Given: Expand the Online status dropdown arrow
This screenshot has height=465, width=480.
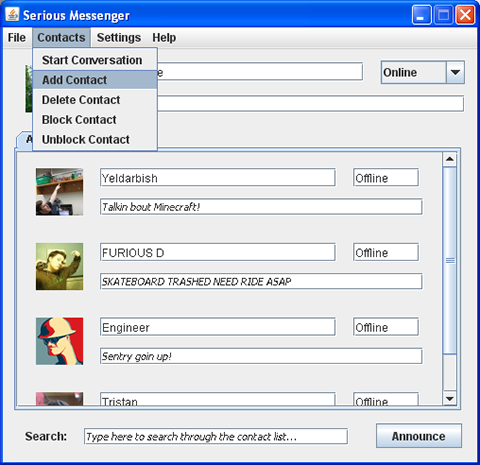Looking at the screenshot, I should (455, 72).
